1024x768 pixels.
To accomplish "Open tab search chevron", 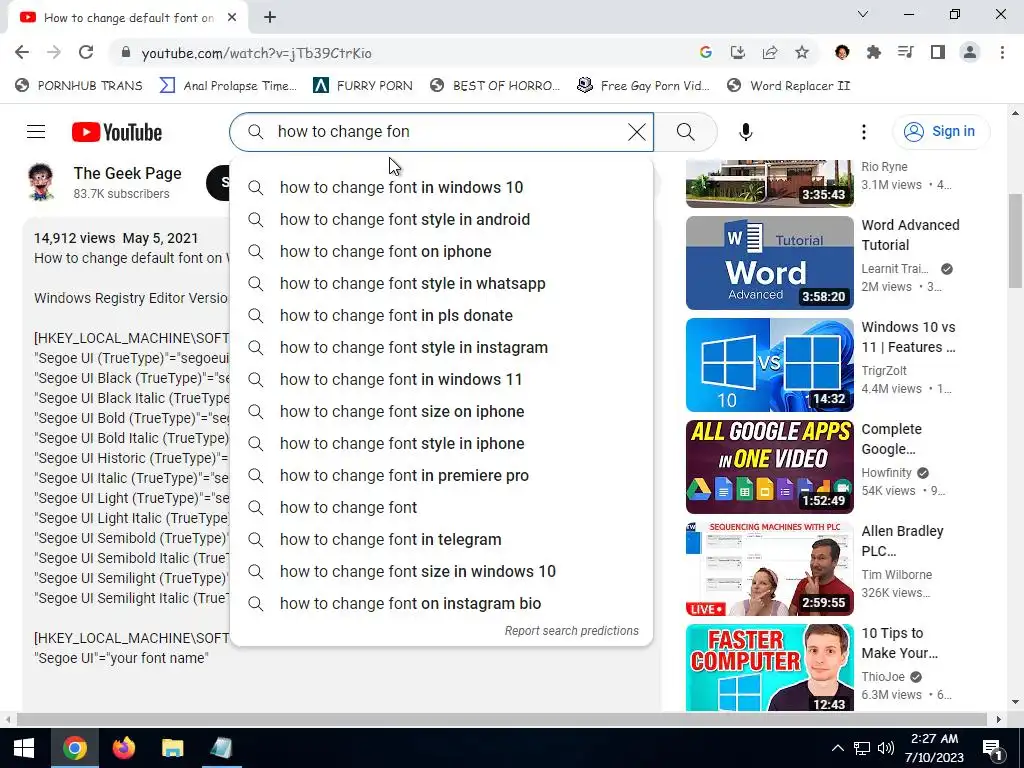I will (x=863, y=14).
